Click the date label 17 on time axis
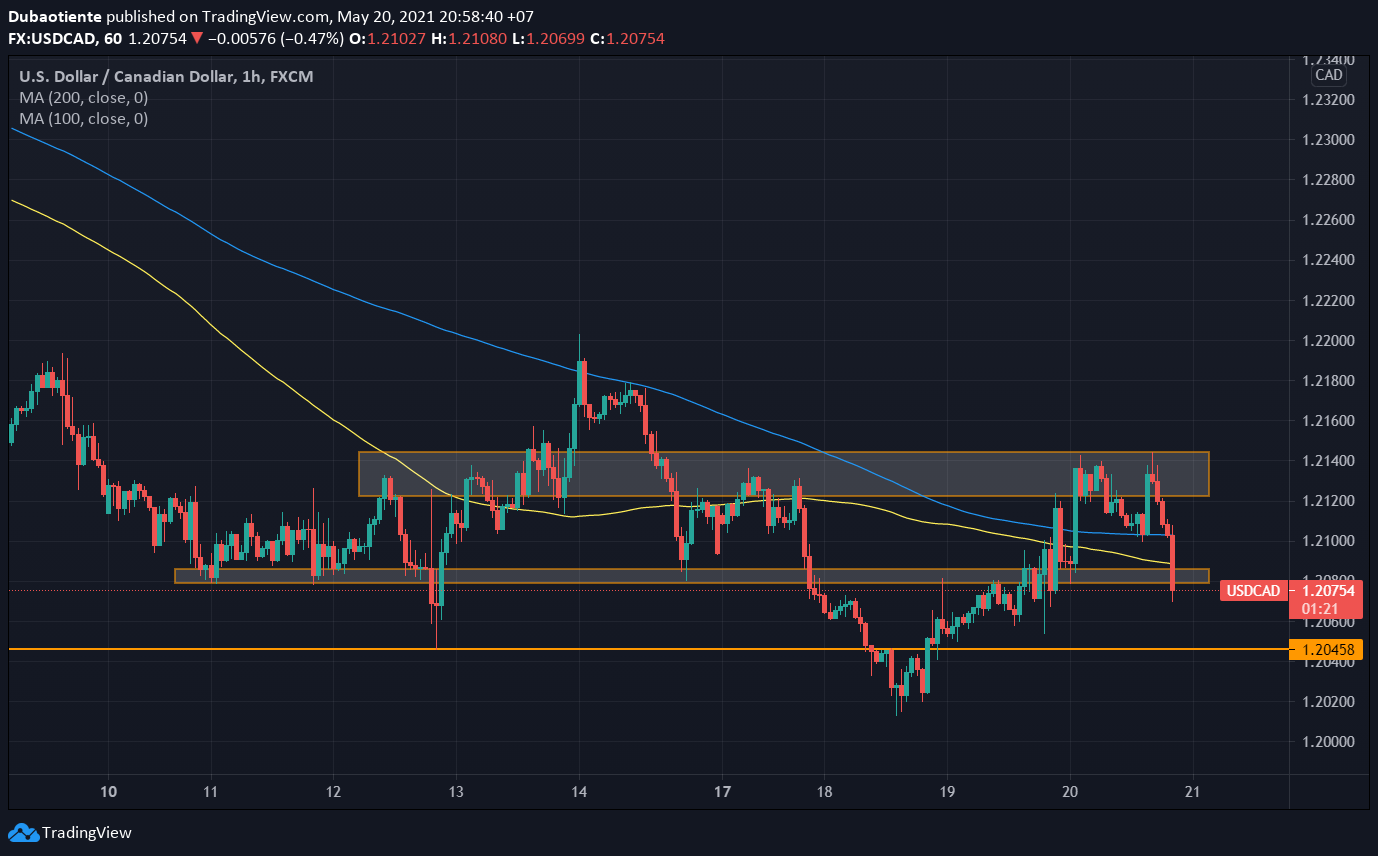This screenshot has height=856, width=1378. [724, 791]
